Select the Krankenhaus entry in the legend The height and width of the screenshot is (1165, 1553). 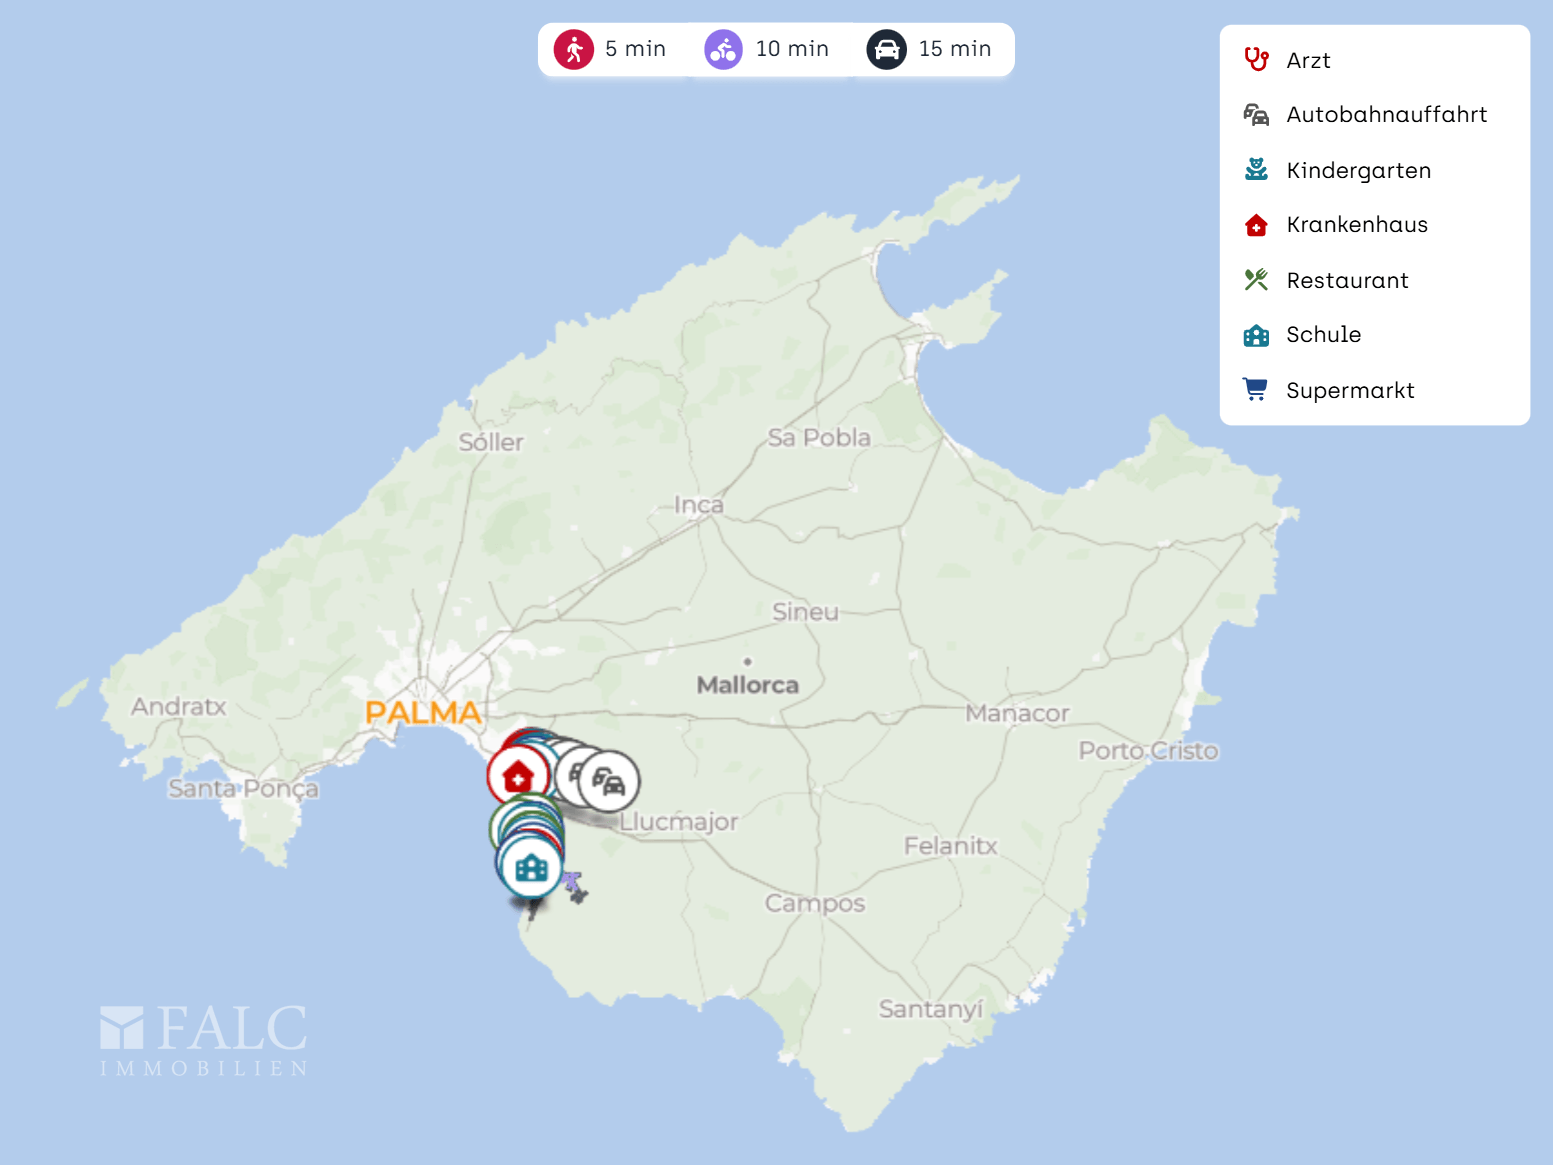1356,224
